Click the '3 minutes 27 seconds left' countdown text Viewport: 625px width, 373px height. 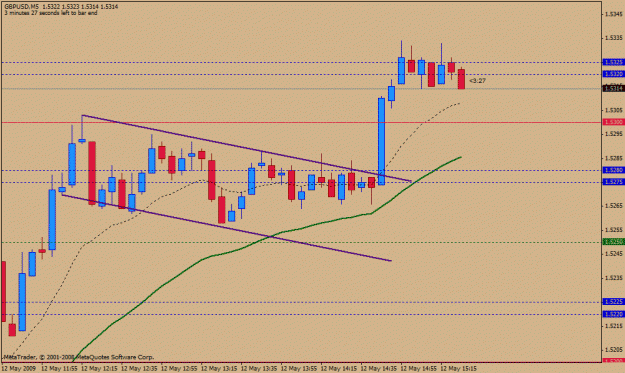pos(51,13)
